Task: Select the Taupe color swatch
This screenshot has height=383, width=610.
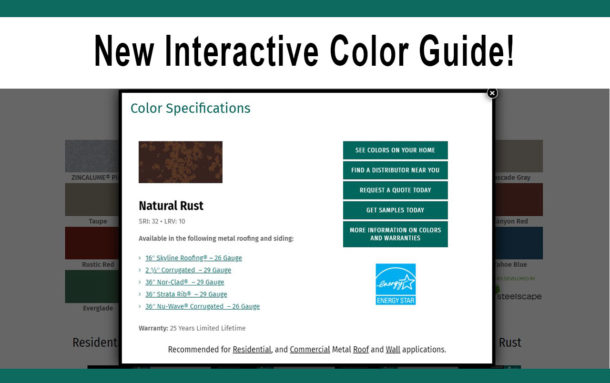Action: 93,199
